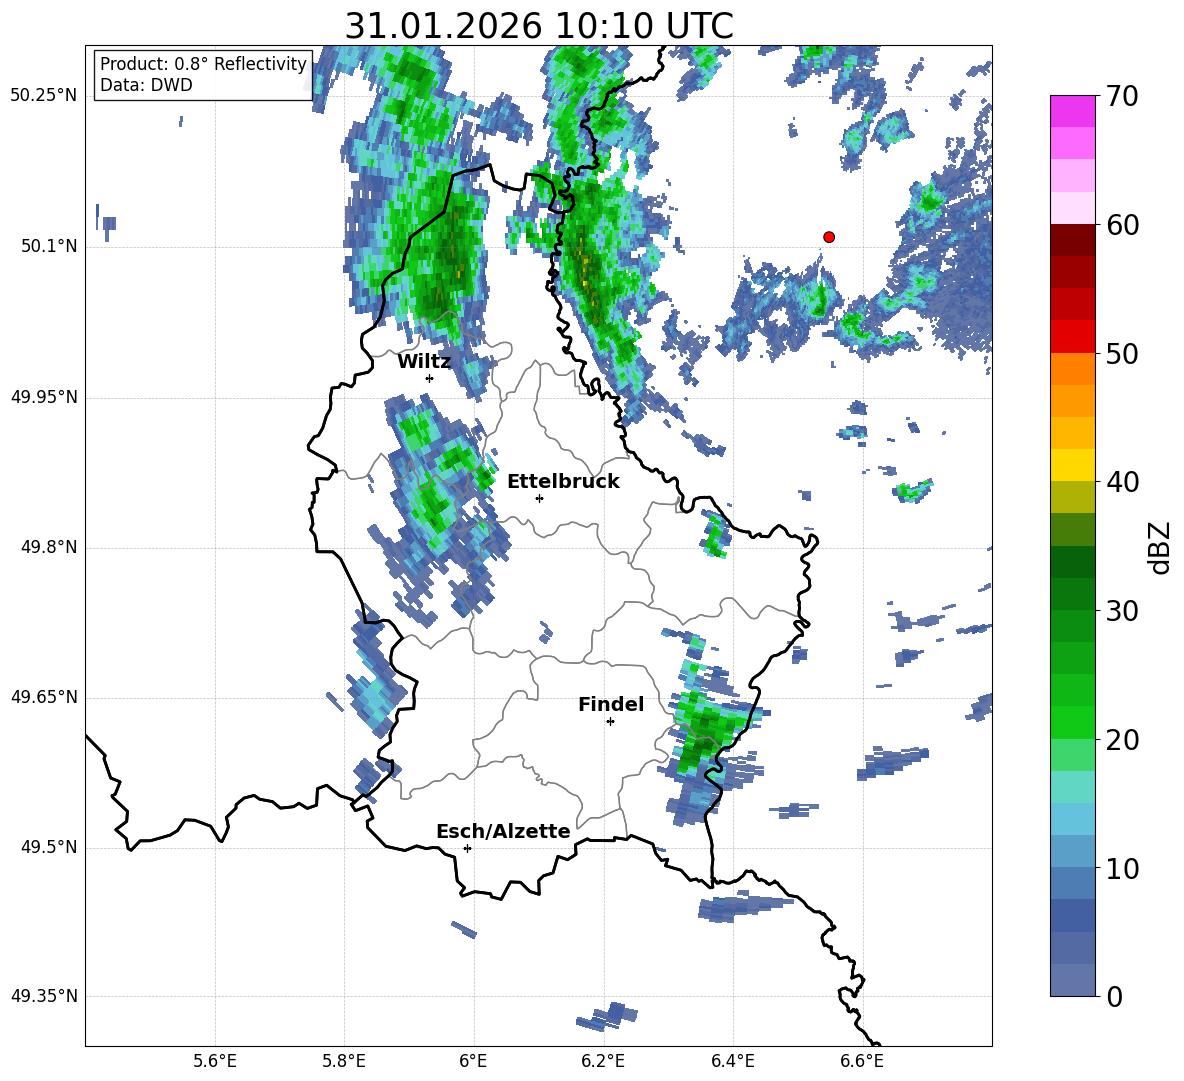Click the red radar site dot
This screenshot has height=1081, width=1184.
coord(829,237)
